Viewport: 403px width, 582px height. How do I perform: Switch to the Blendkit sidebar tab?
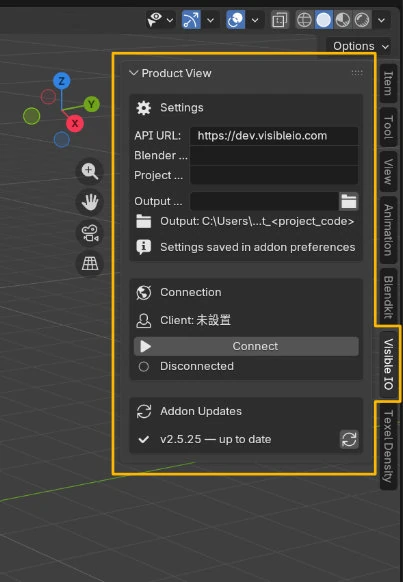[x=388, y=297]
